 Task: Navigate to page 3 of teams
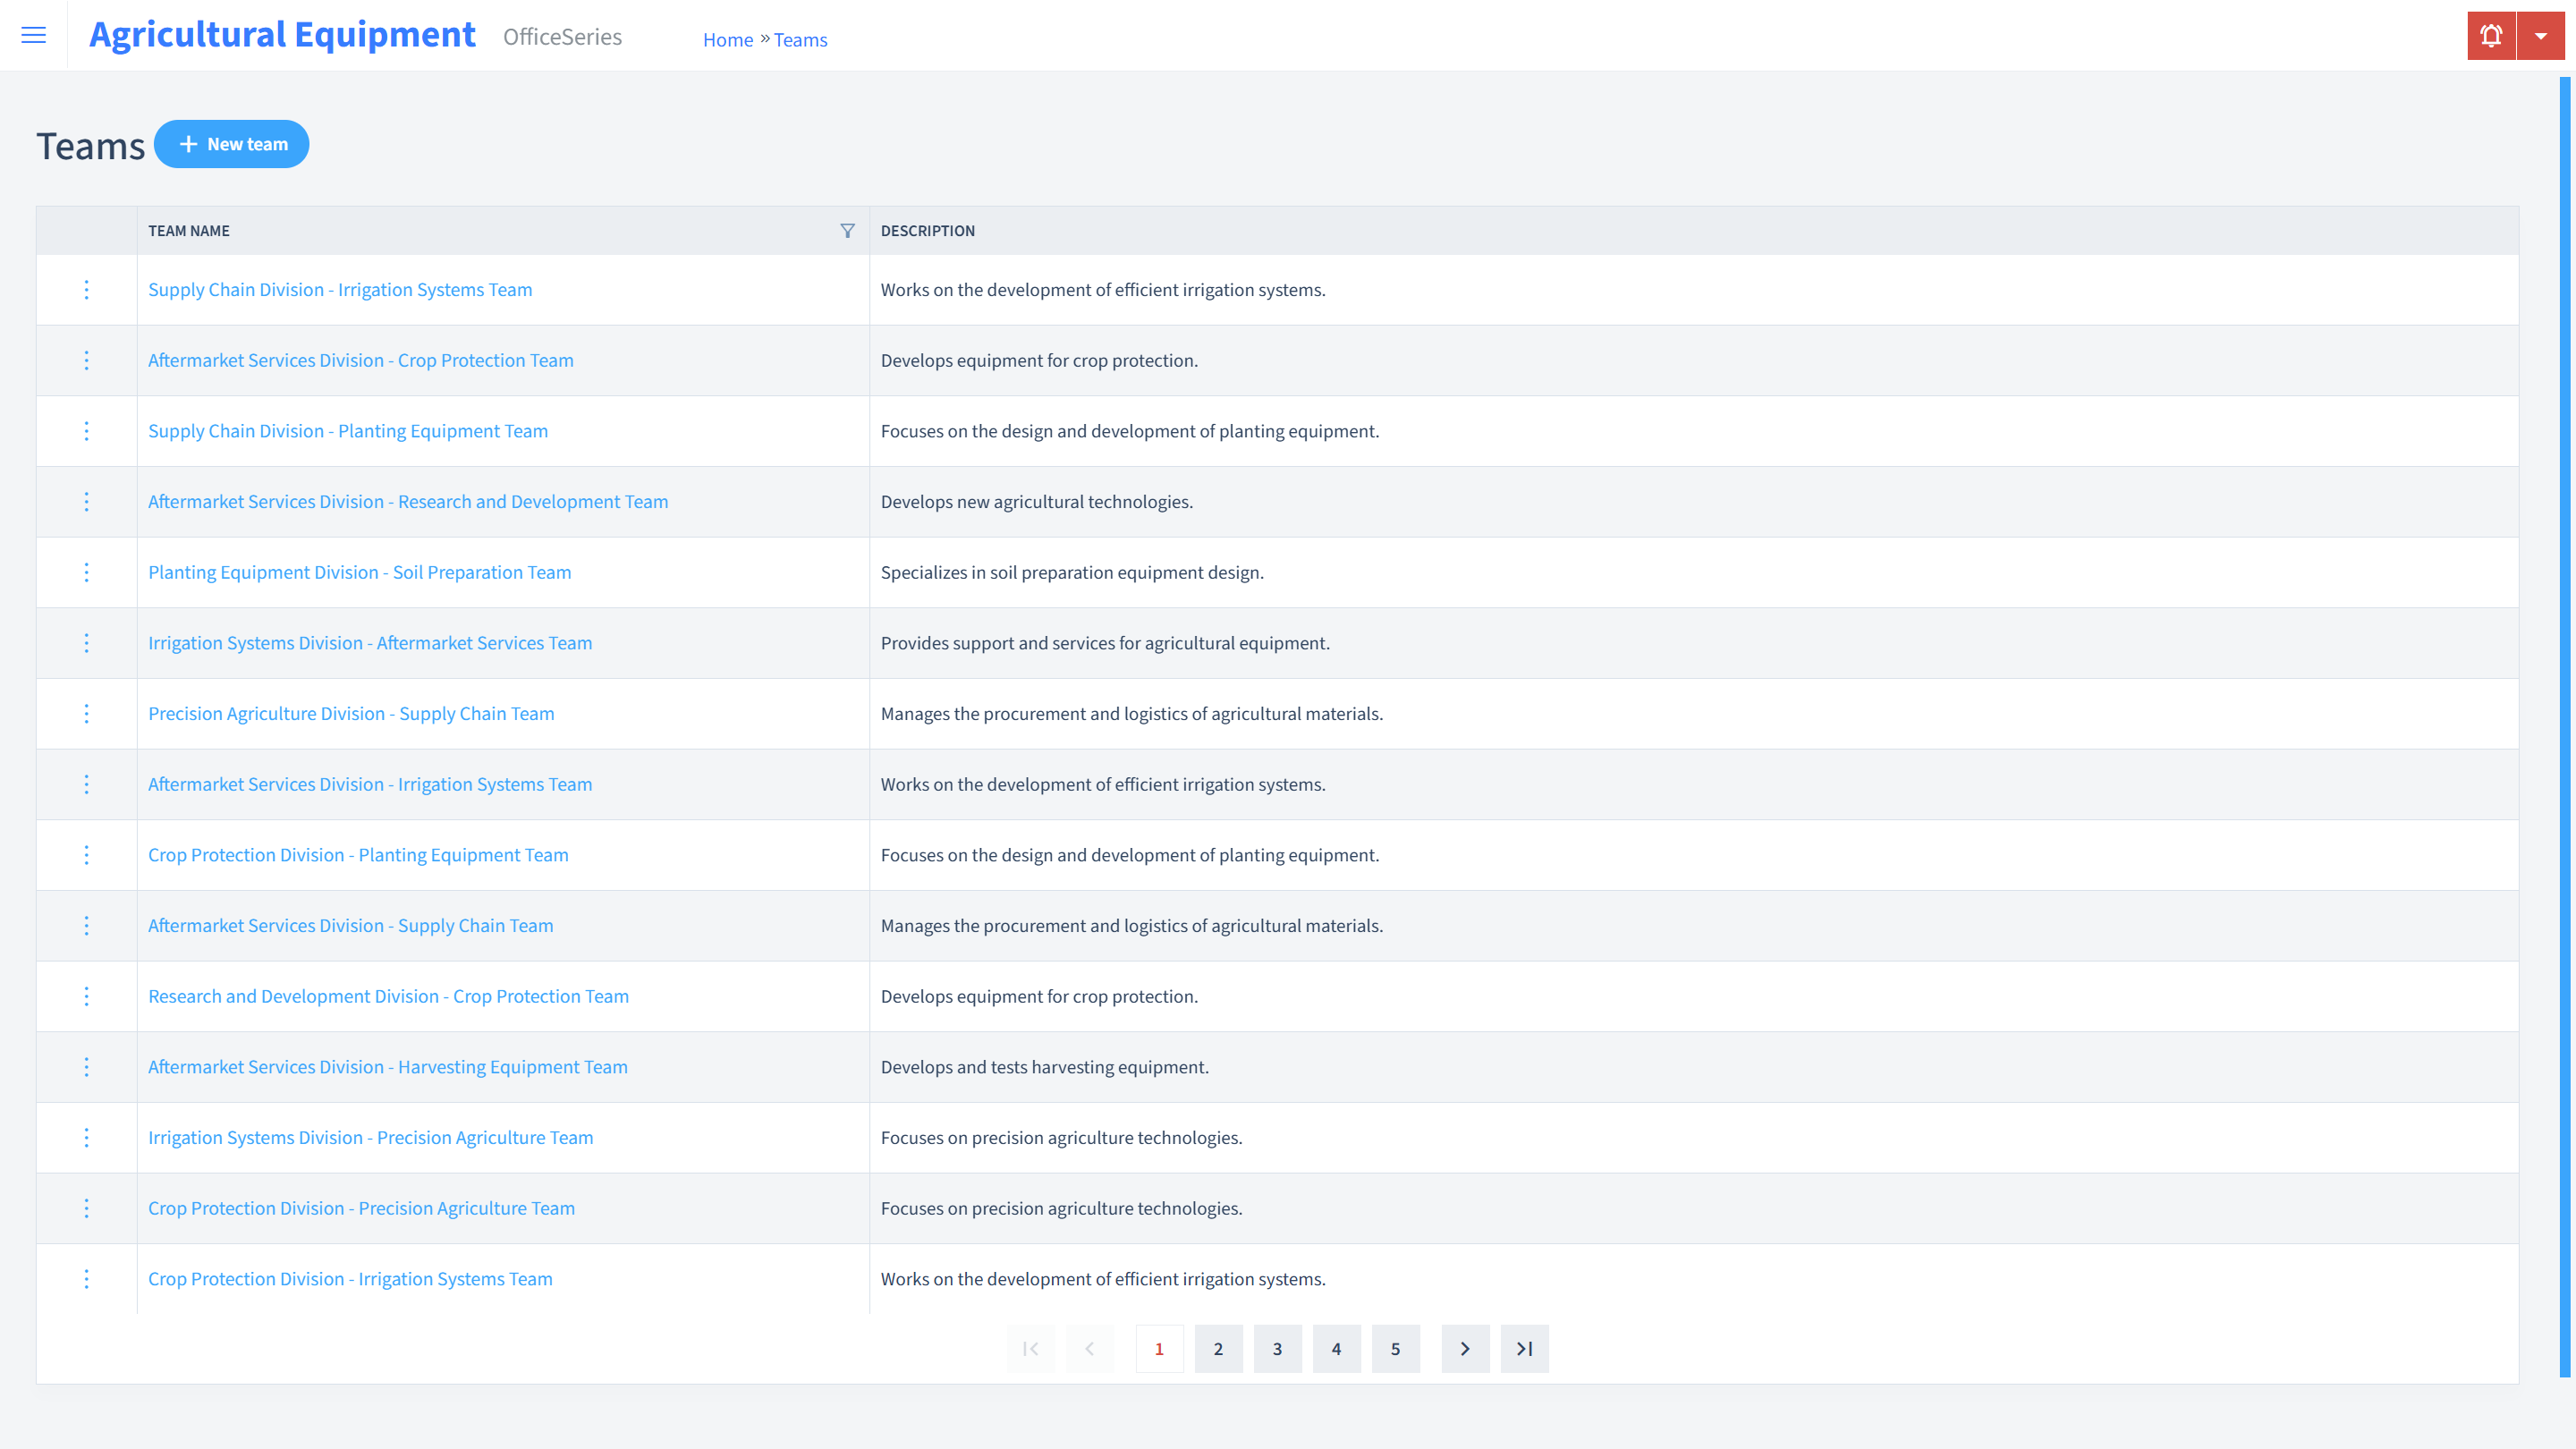pyautogui.click(x=1277, y=1348)
